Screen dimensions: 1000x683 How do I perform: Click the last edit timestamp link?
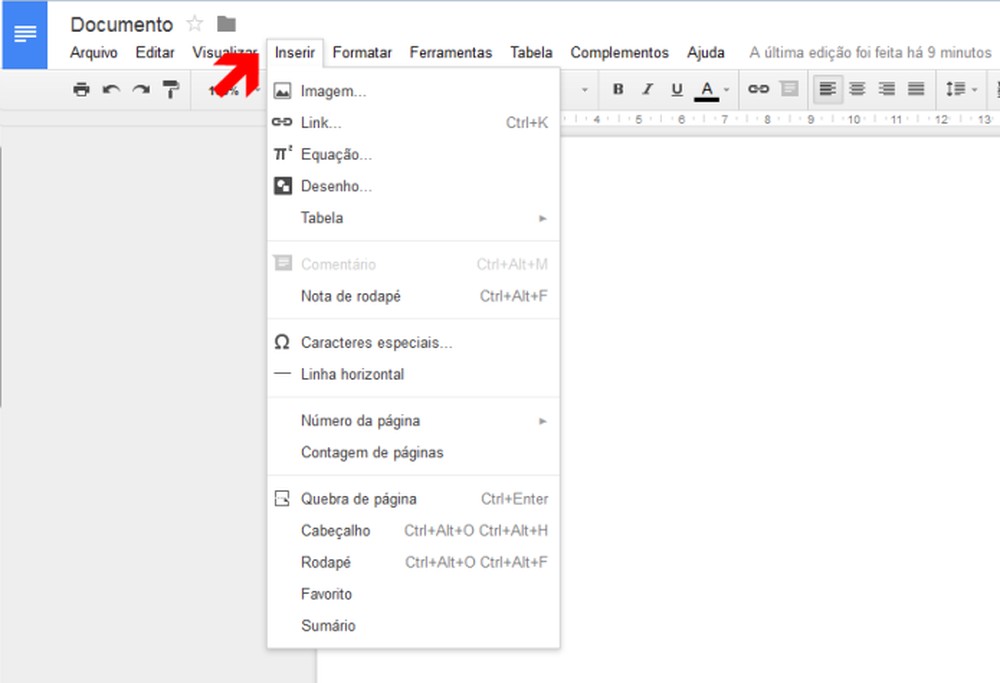tap(868, 52)
